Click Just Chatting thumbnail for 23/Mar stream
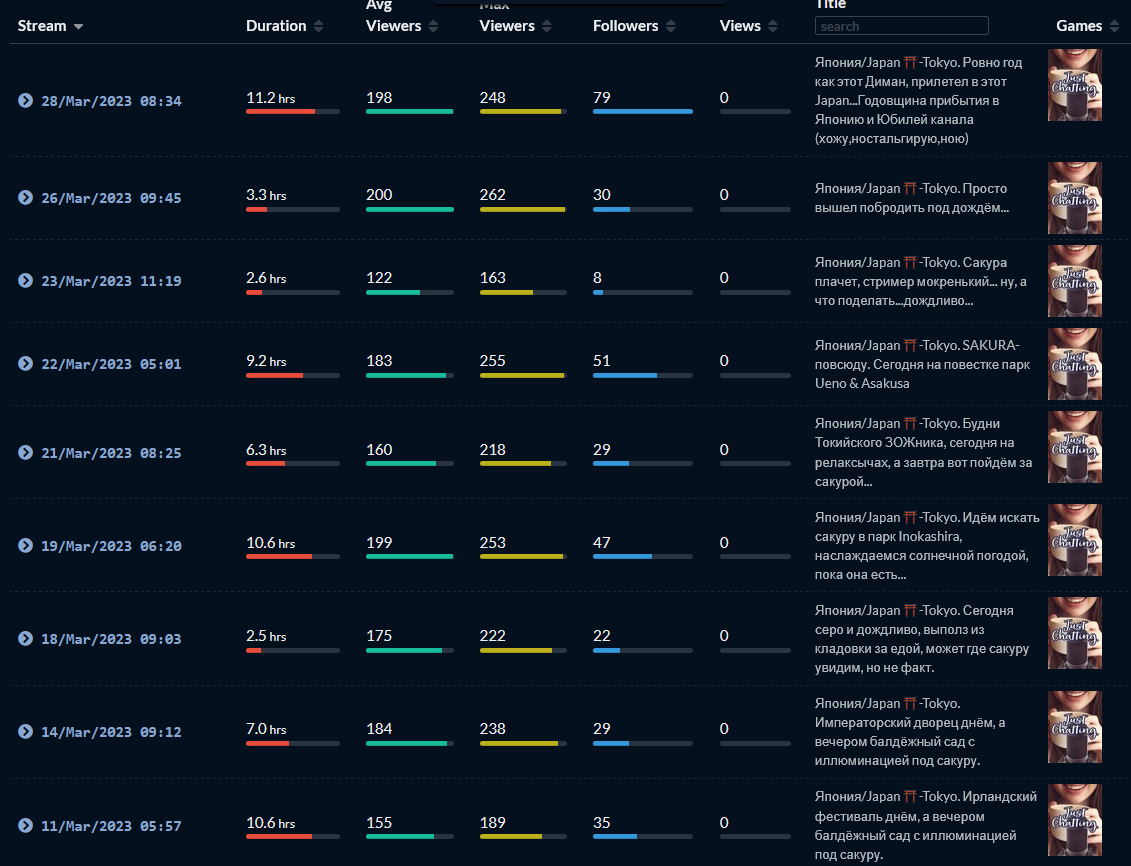Screen dimensions: 1131x866 coord(1075,280)
